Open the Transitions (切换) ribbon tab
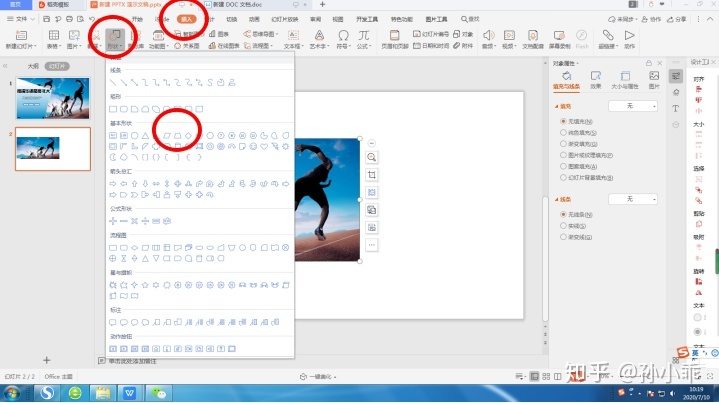The image size is (719, 403). [232, 19]
